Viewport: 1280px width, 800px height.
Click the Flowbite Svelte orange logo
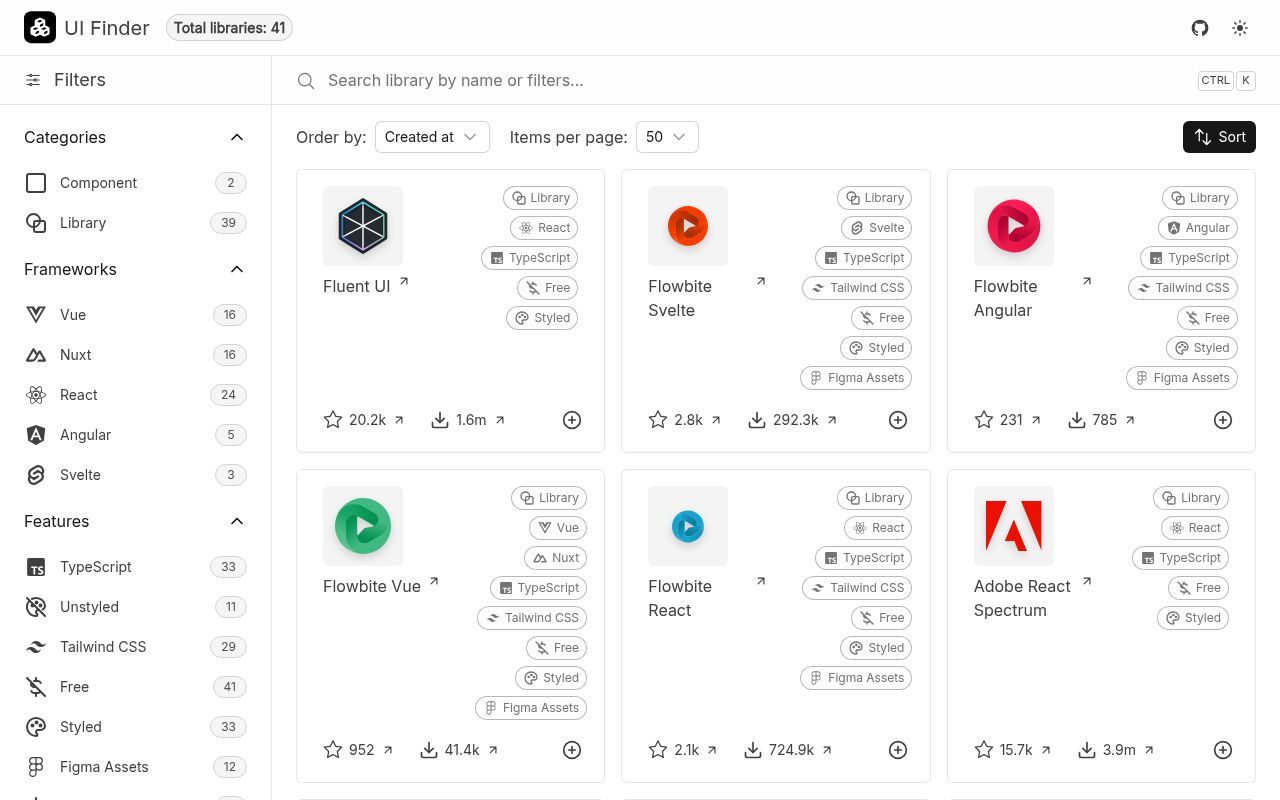(x=688, y=226)
